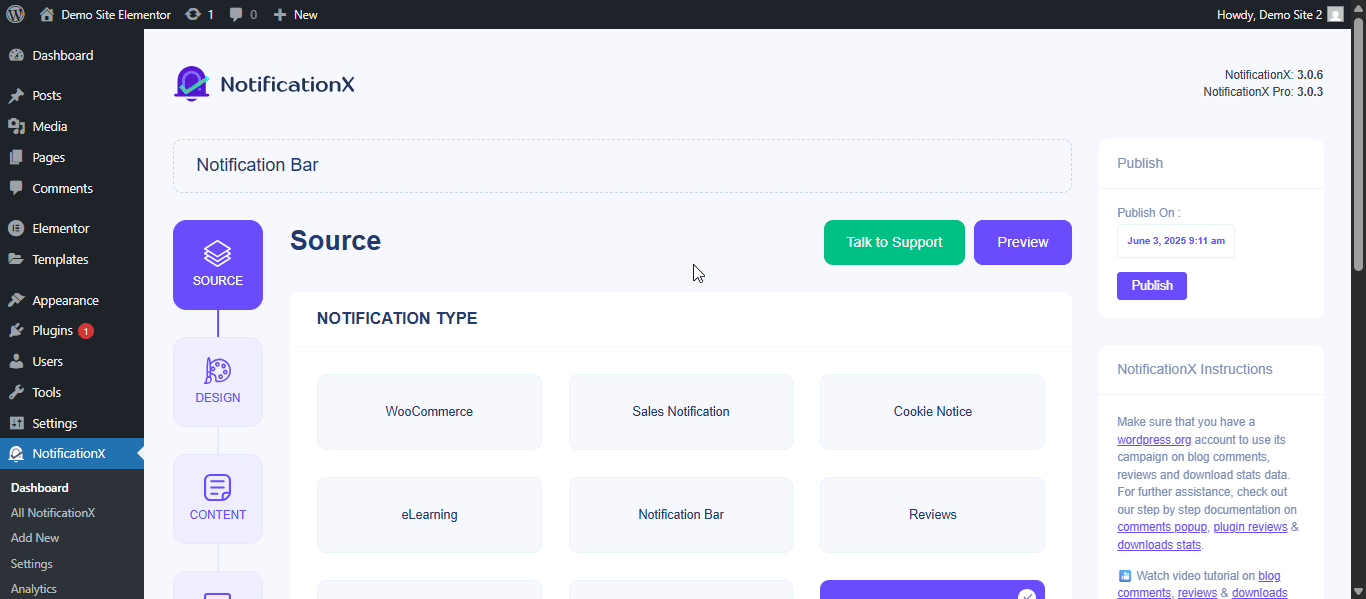The height and width of the screenshot is (599, 1366).
Task: Select Notification Bar type
Action: 681,515
